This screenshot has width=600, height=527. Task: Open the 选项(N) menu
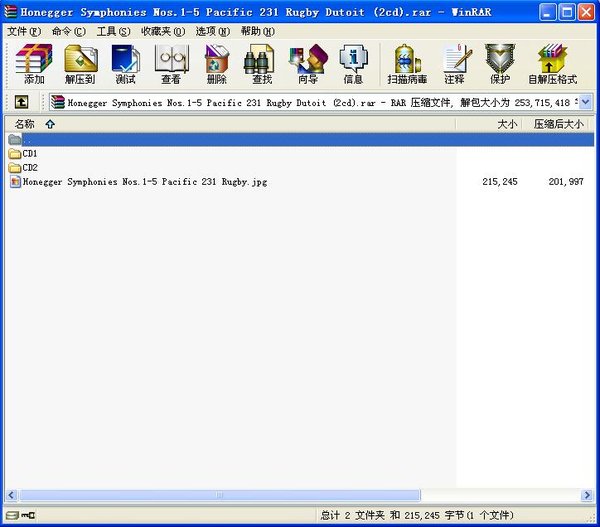coord(213,31)
